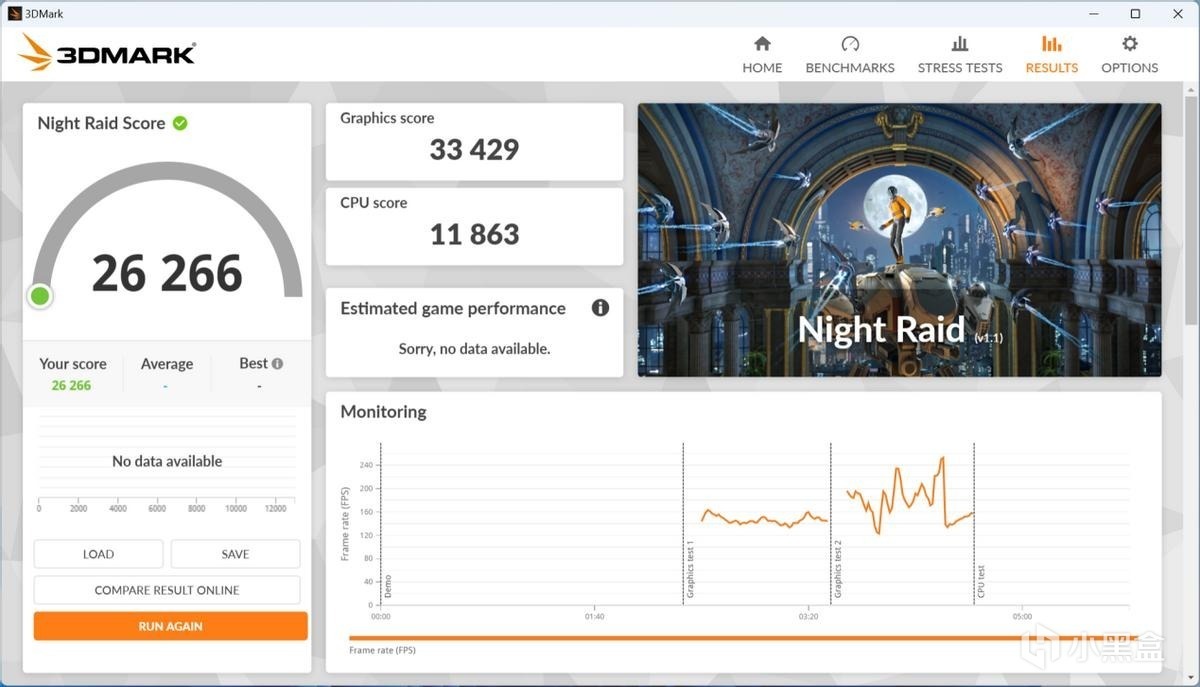Viewport: 1200px width, 687px height.
Task: Click the results chart icon
Action: [1052, 44]
